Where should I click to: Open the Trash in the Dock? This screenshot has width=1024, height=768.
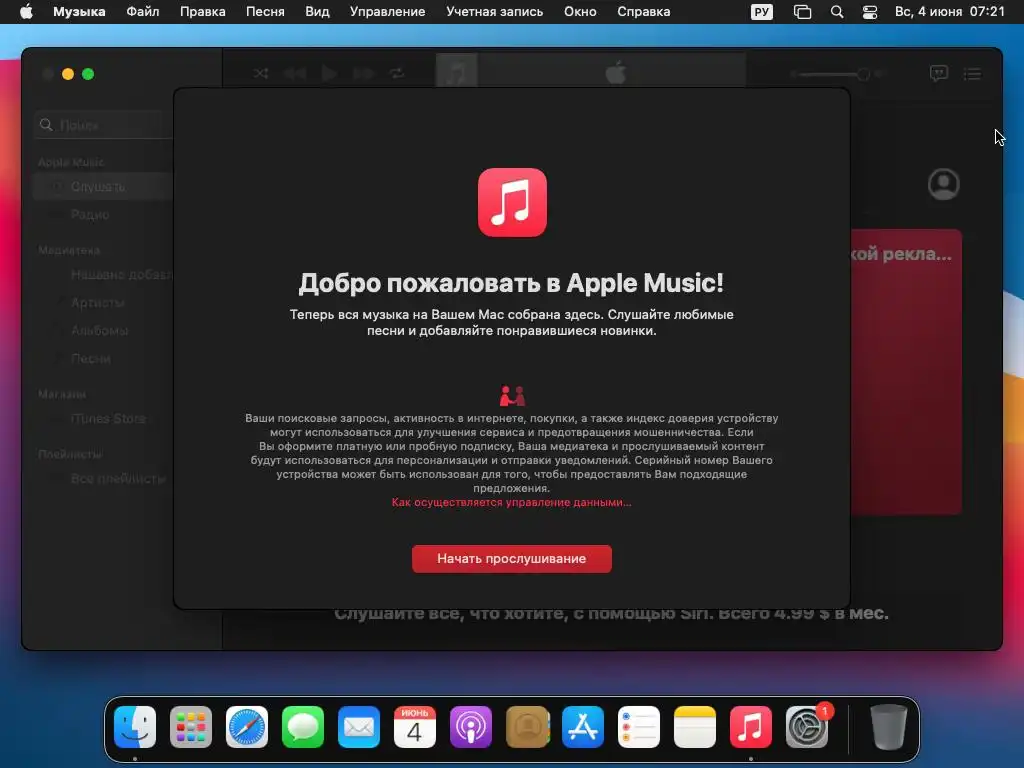click(889, 727)
